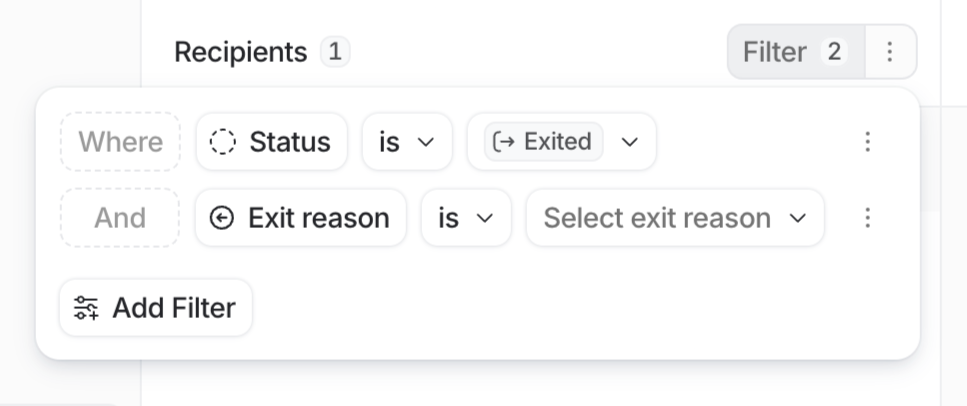Screen dimensions: 967x406
Task: Click the Exit reason field selector
Action: coord(300,218)
